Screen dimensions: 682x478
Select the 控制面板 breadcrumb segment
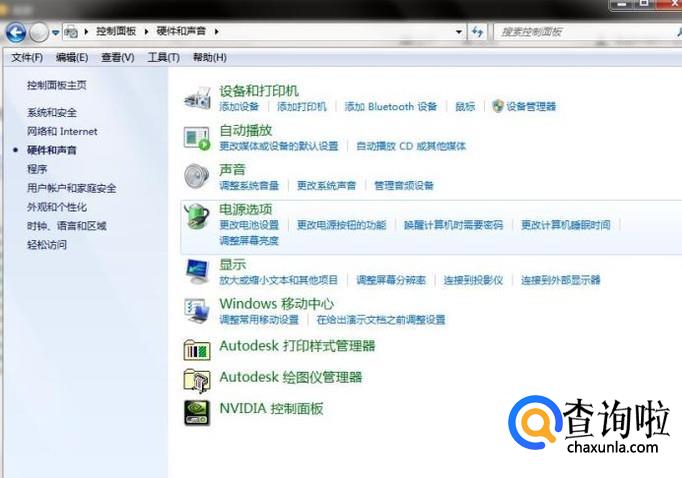click(116, 31)
